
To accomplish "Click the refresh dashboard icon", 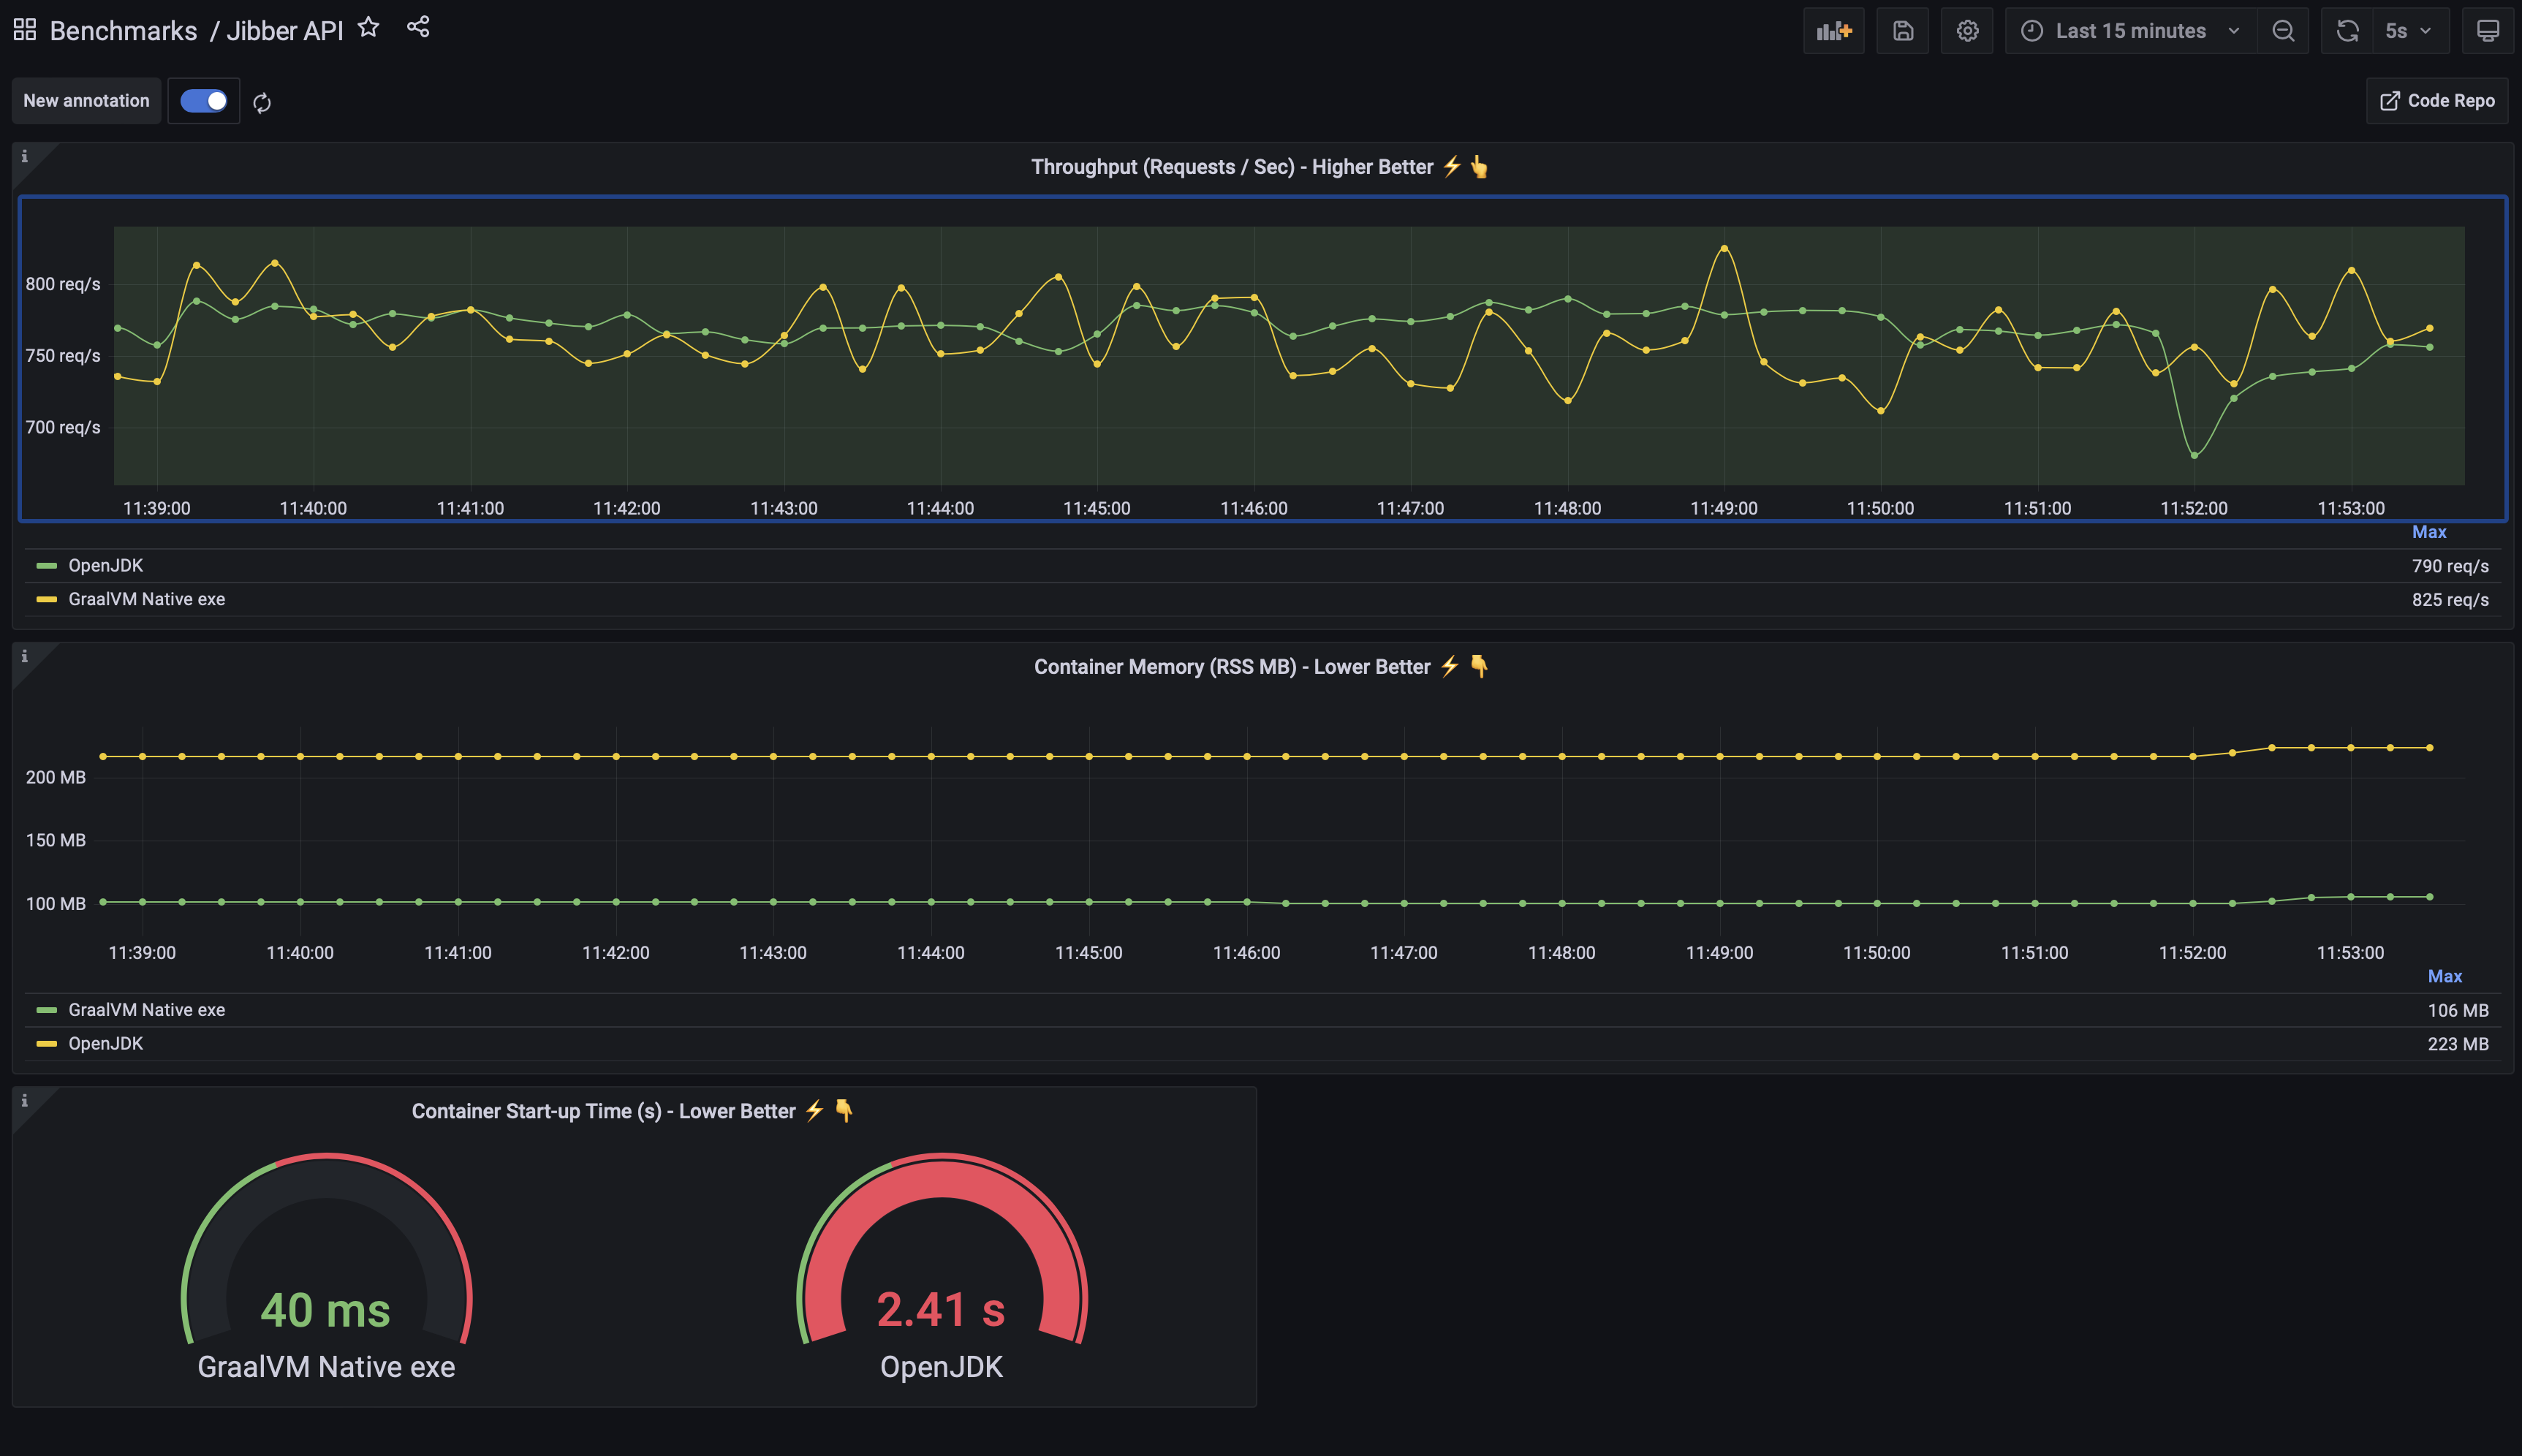I will (2347, 31).
